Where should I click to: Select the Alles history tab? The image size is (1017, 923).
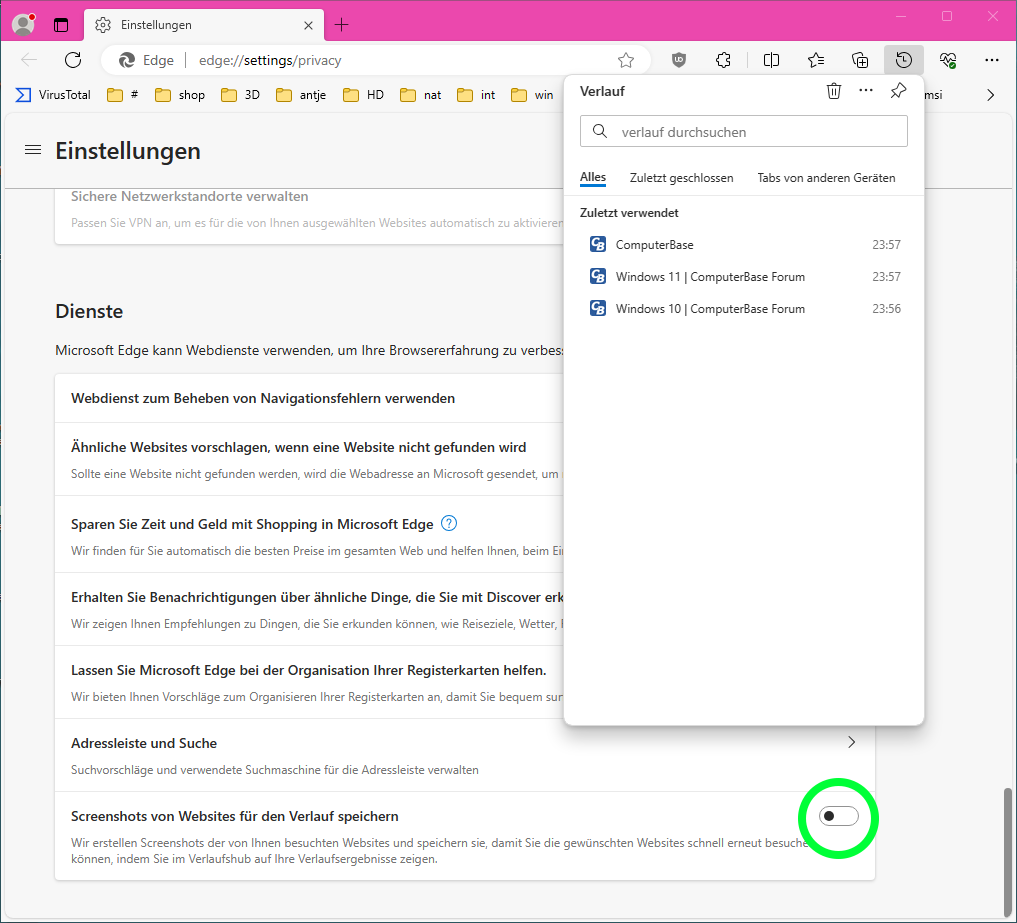coord(593,177)
